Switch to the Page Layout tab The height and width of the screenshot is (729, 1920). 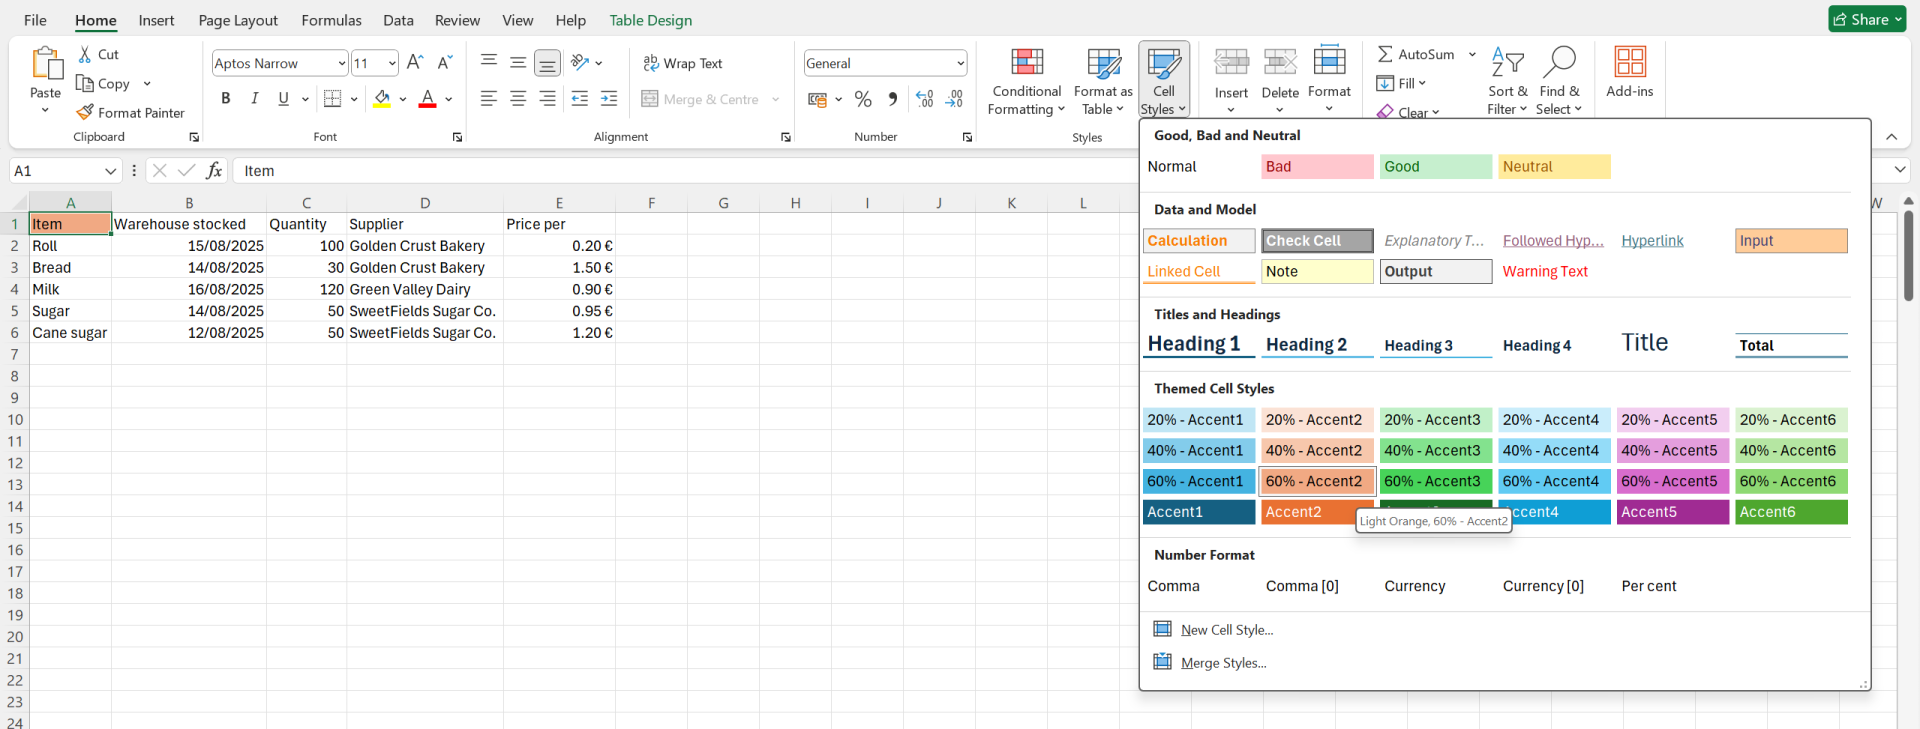[238, 20]
